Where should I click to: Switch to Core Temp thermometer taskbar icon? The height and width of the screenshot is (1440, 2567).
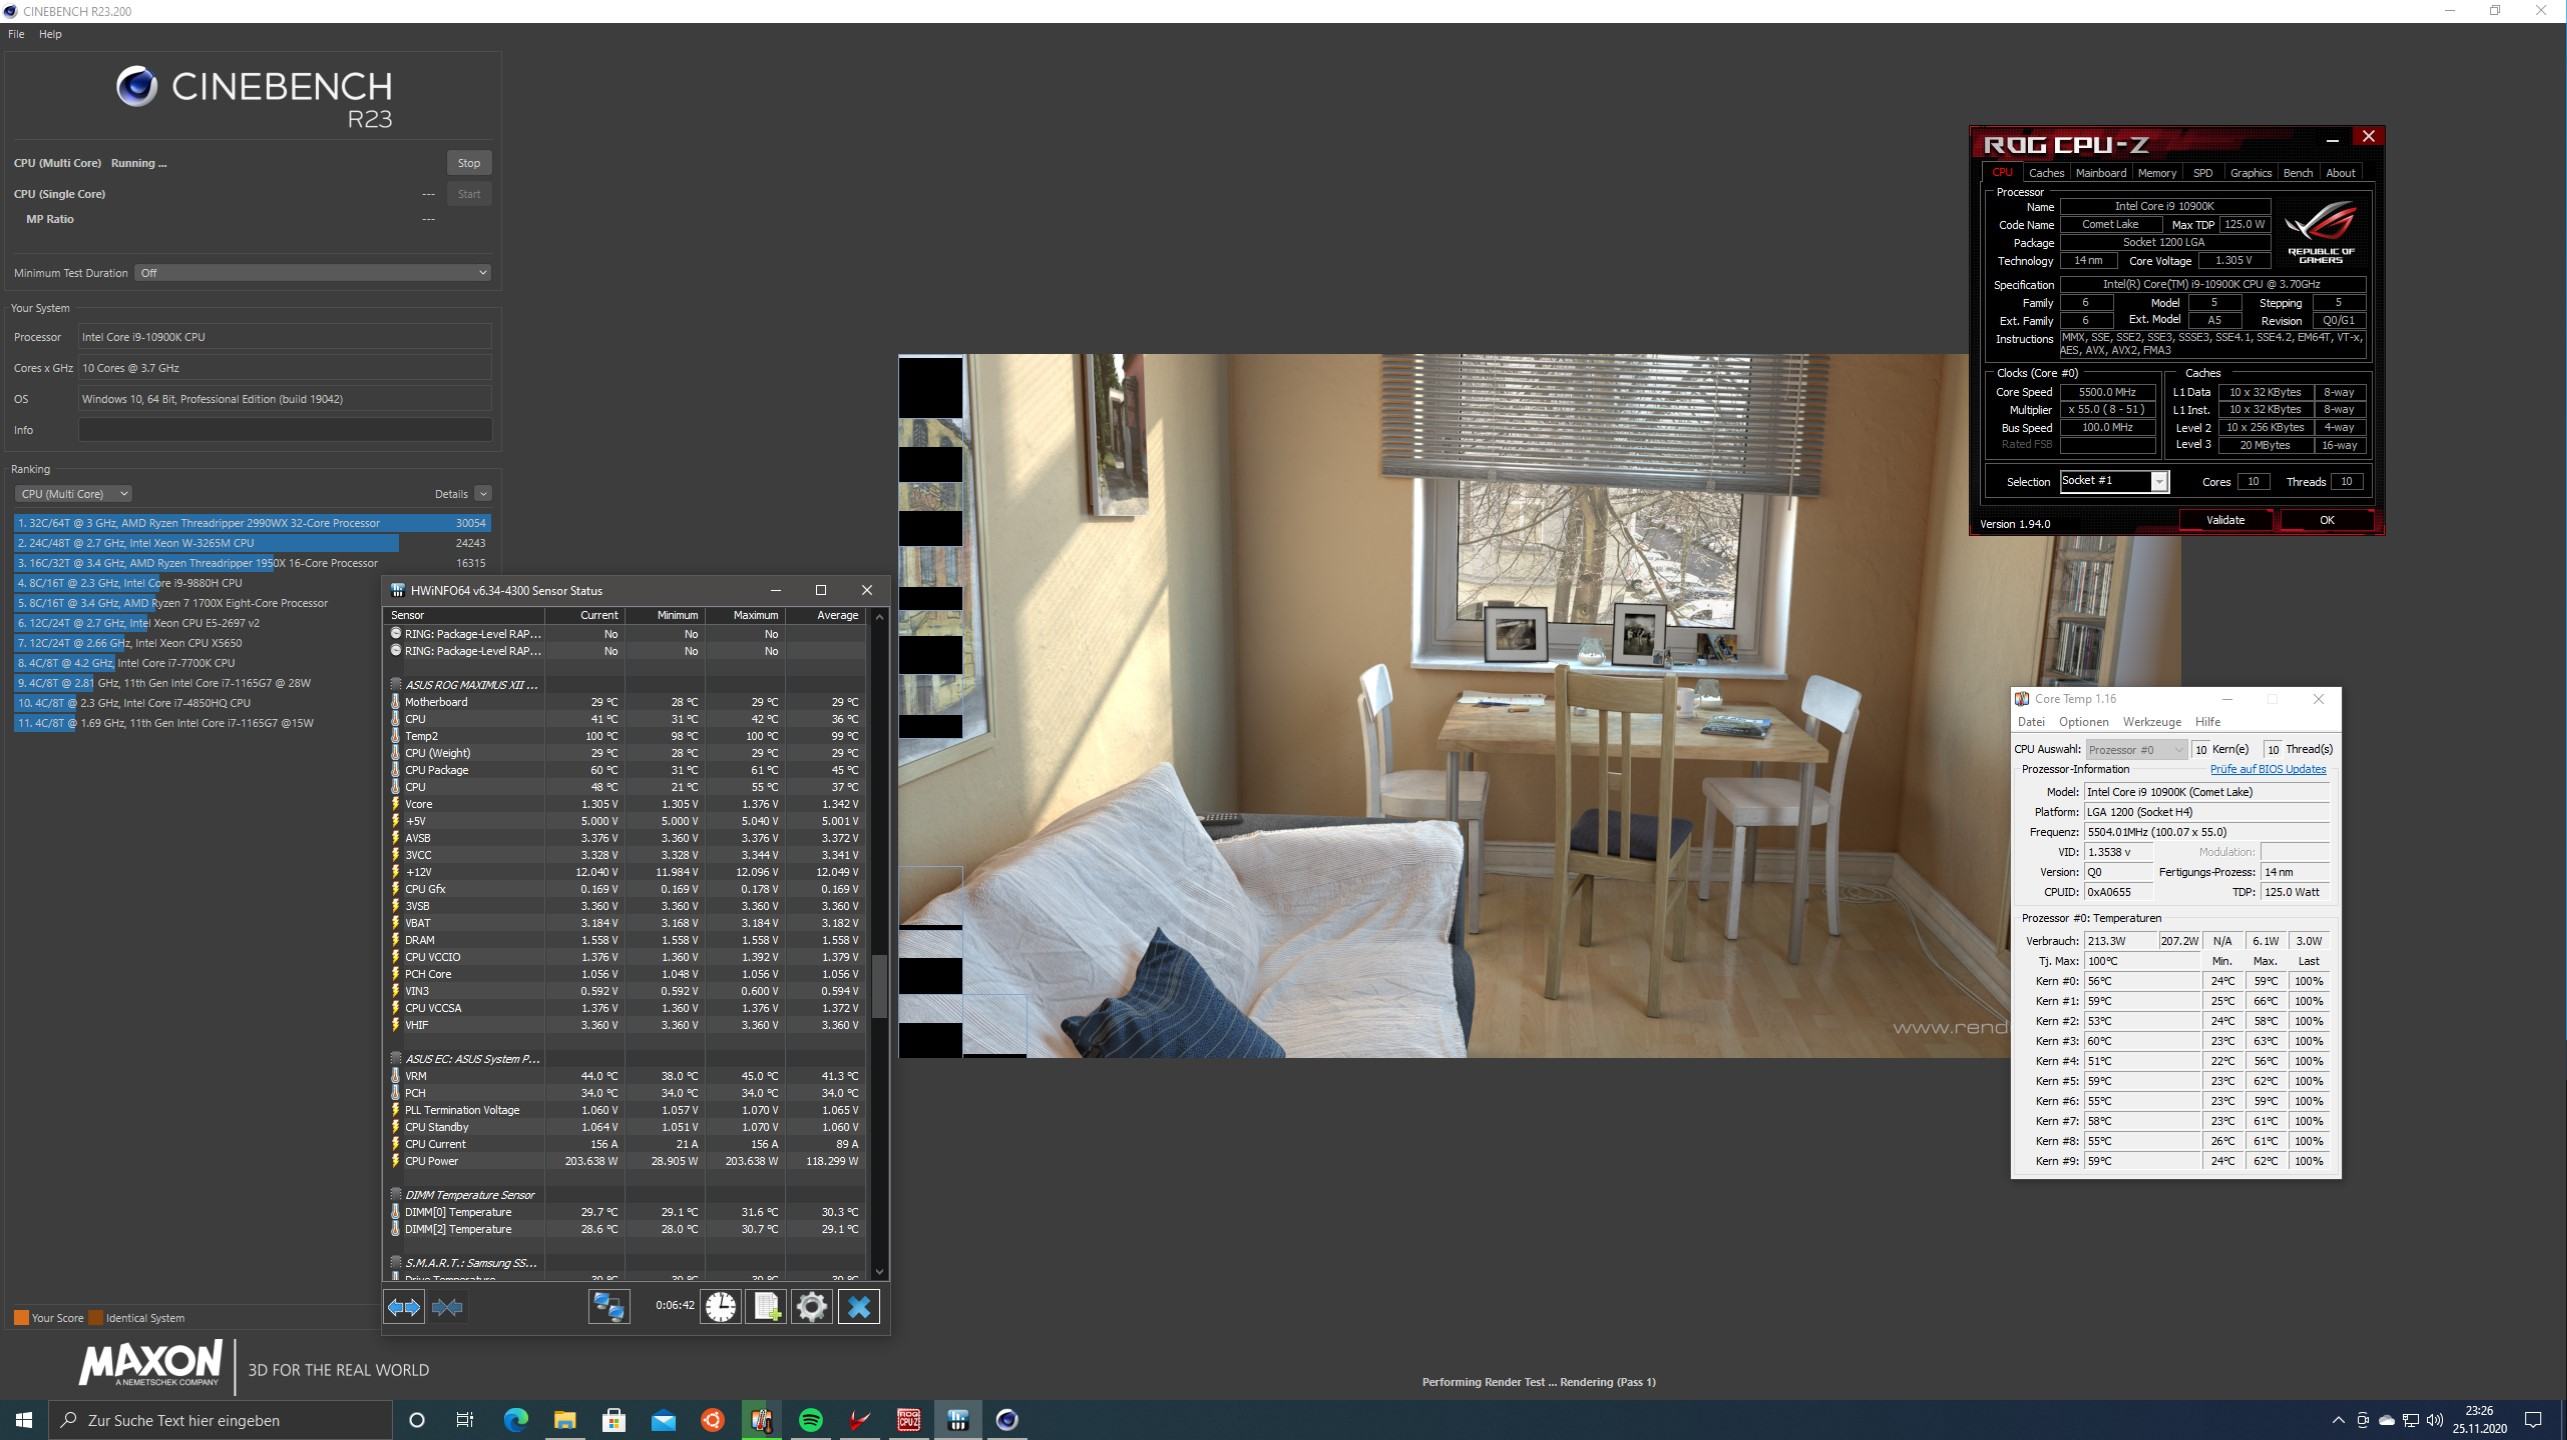click(x=761, y=1420)
